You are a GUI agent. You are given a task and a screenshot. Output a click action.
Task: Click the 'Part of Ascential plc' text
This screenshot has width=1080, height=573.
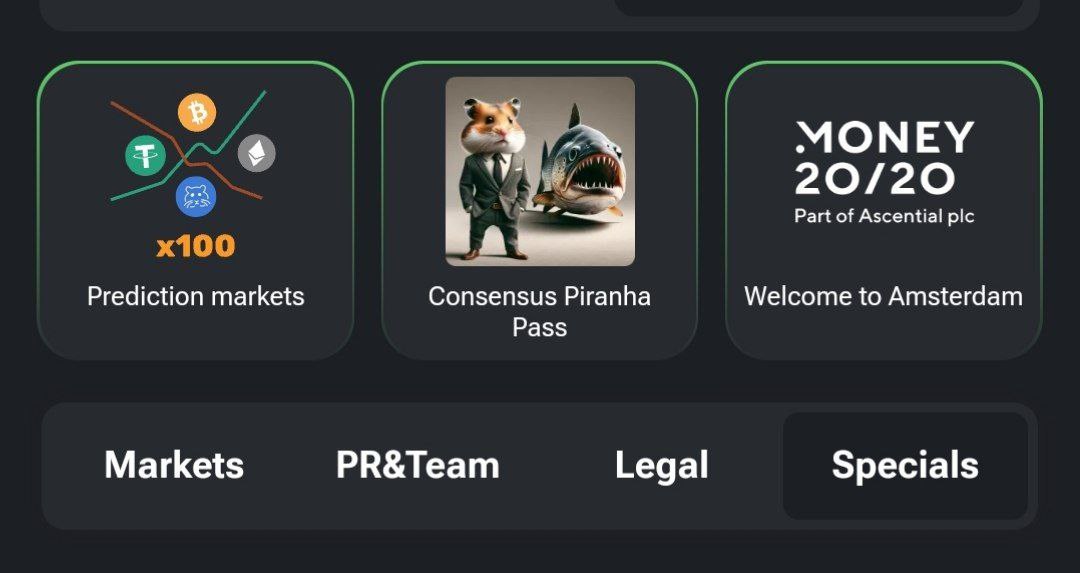[x=884, y=216]
